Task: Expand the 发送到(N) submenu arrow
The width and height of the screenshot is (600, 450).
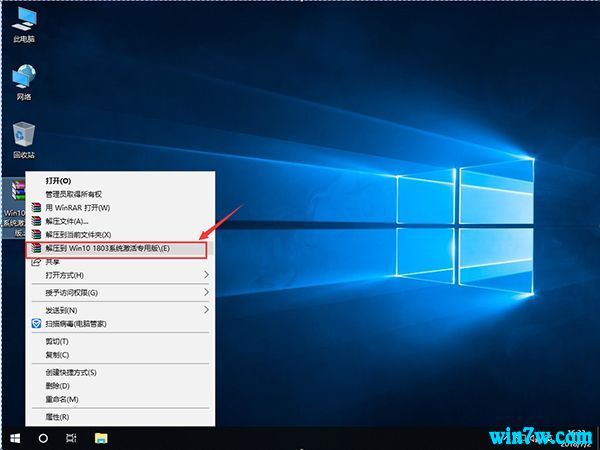Action: pos(206,310)
